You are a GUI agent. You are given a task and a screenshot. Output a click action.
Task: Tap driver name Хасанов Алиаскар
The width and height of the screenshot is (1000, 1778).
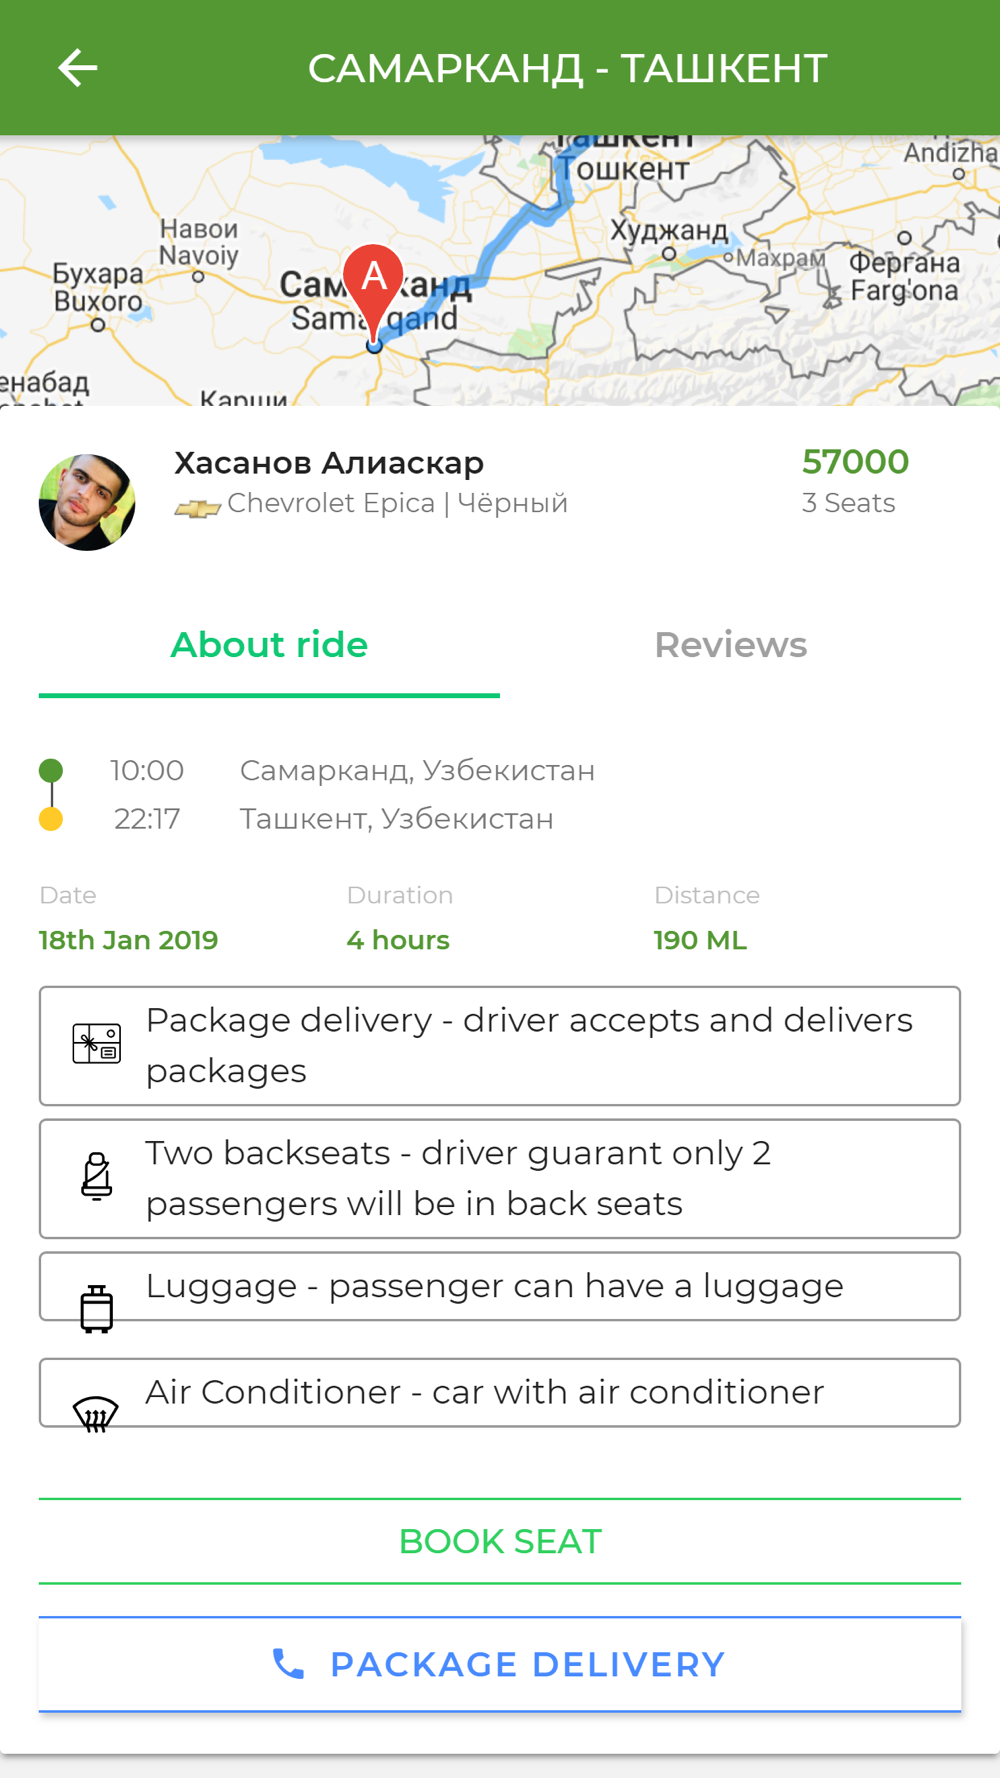pyautogui.click(x=329, y=463)
